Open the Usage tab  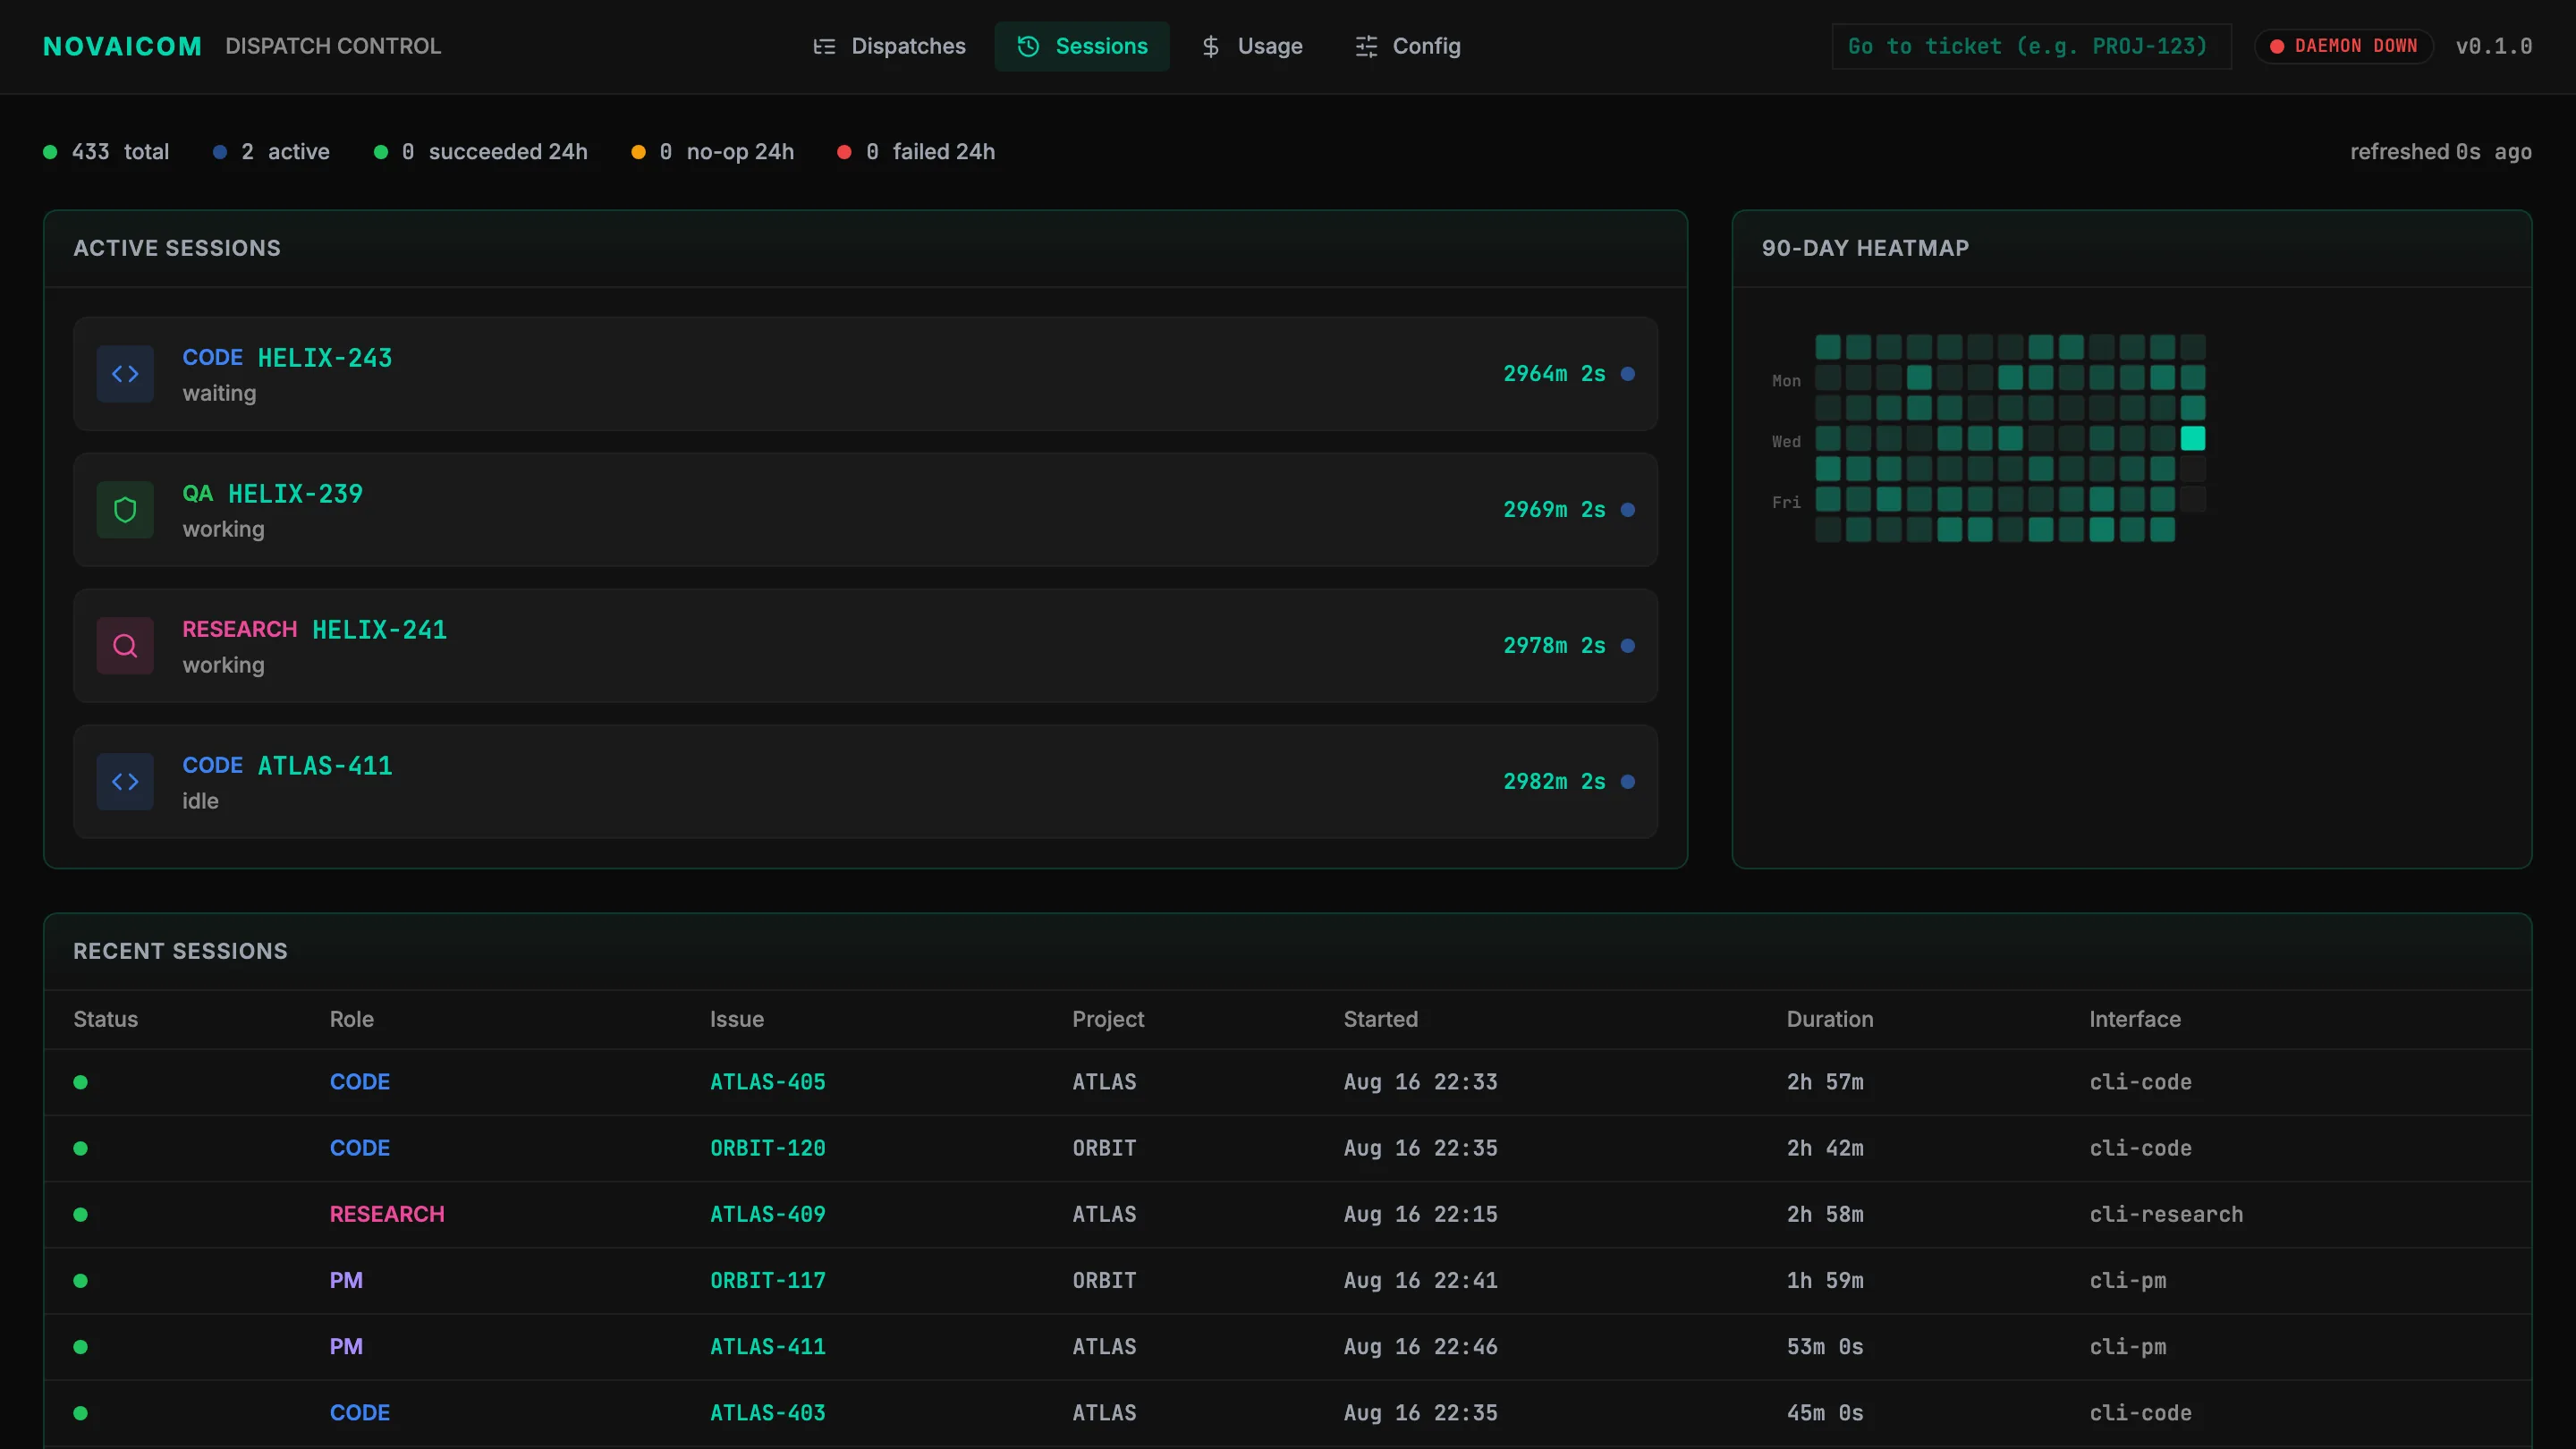1252,46
